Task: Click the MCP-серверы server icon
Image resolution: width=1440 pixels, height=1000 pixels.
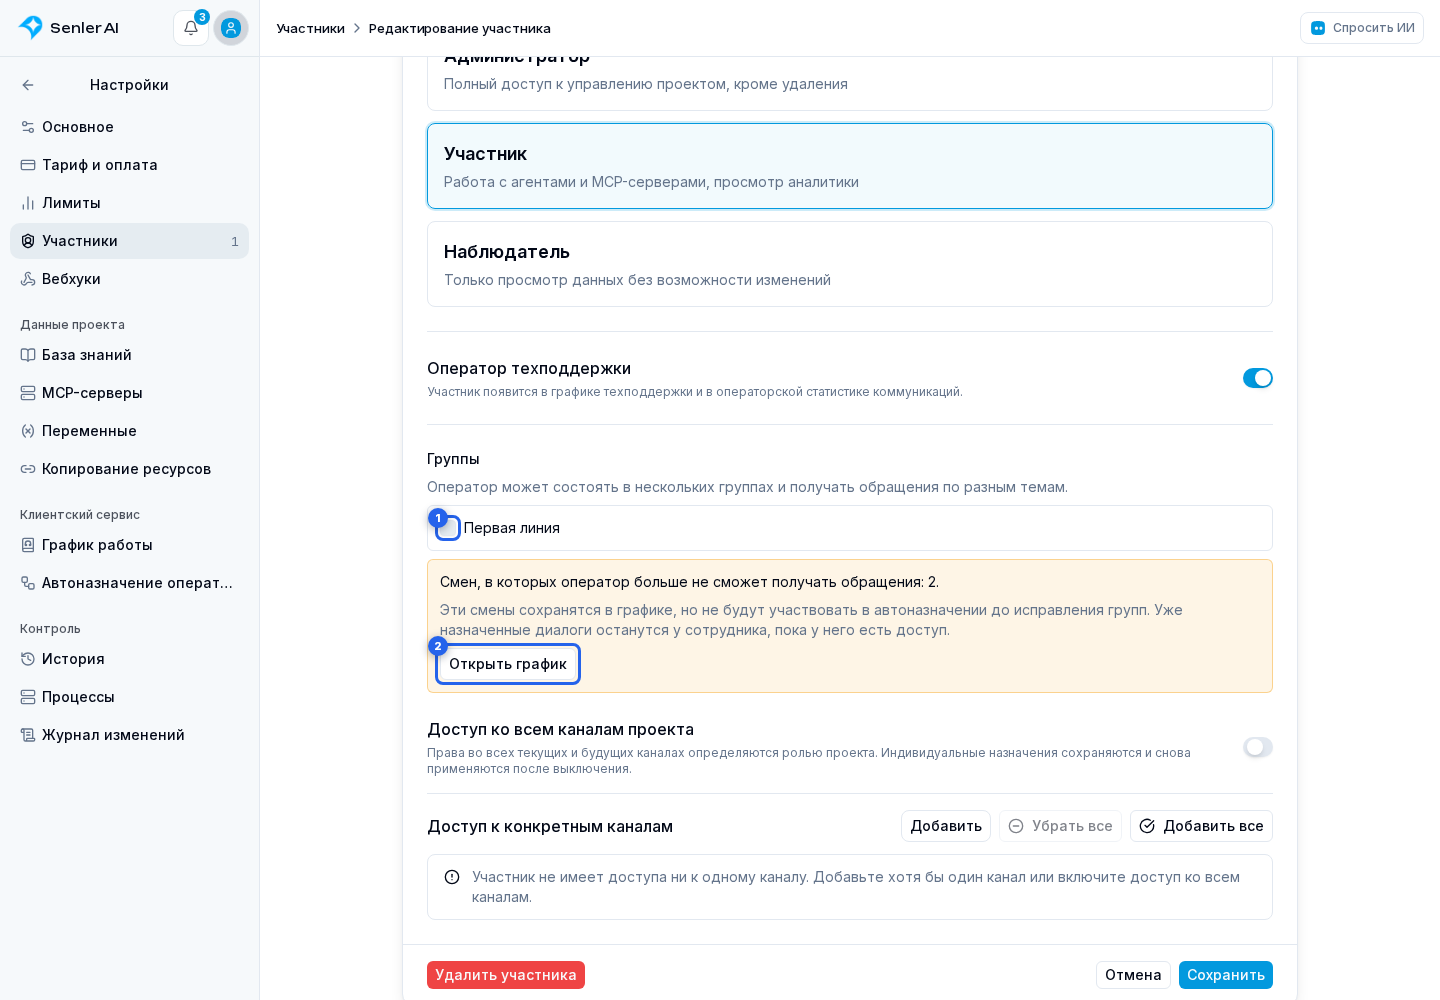Action: (x=28, y=393)
